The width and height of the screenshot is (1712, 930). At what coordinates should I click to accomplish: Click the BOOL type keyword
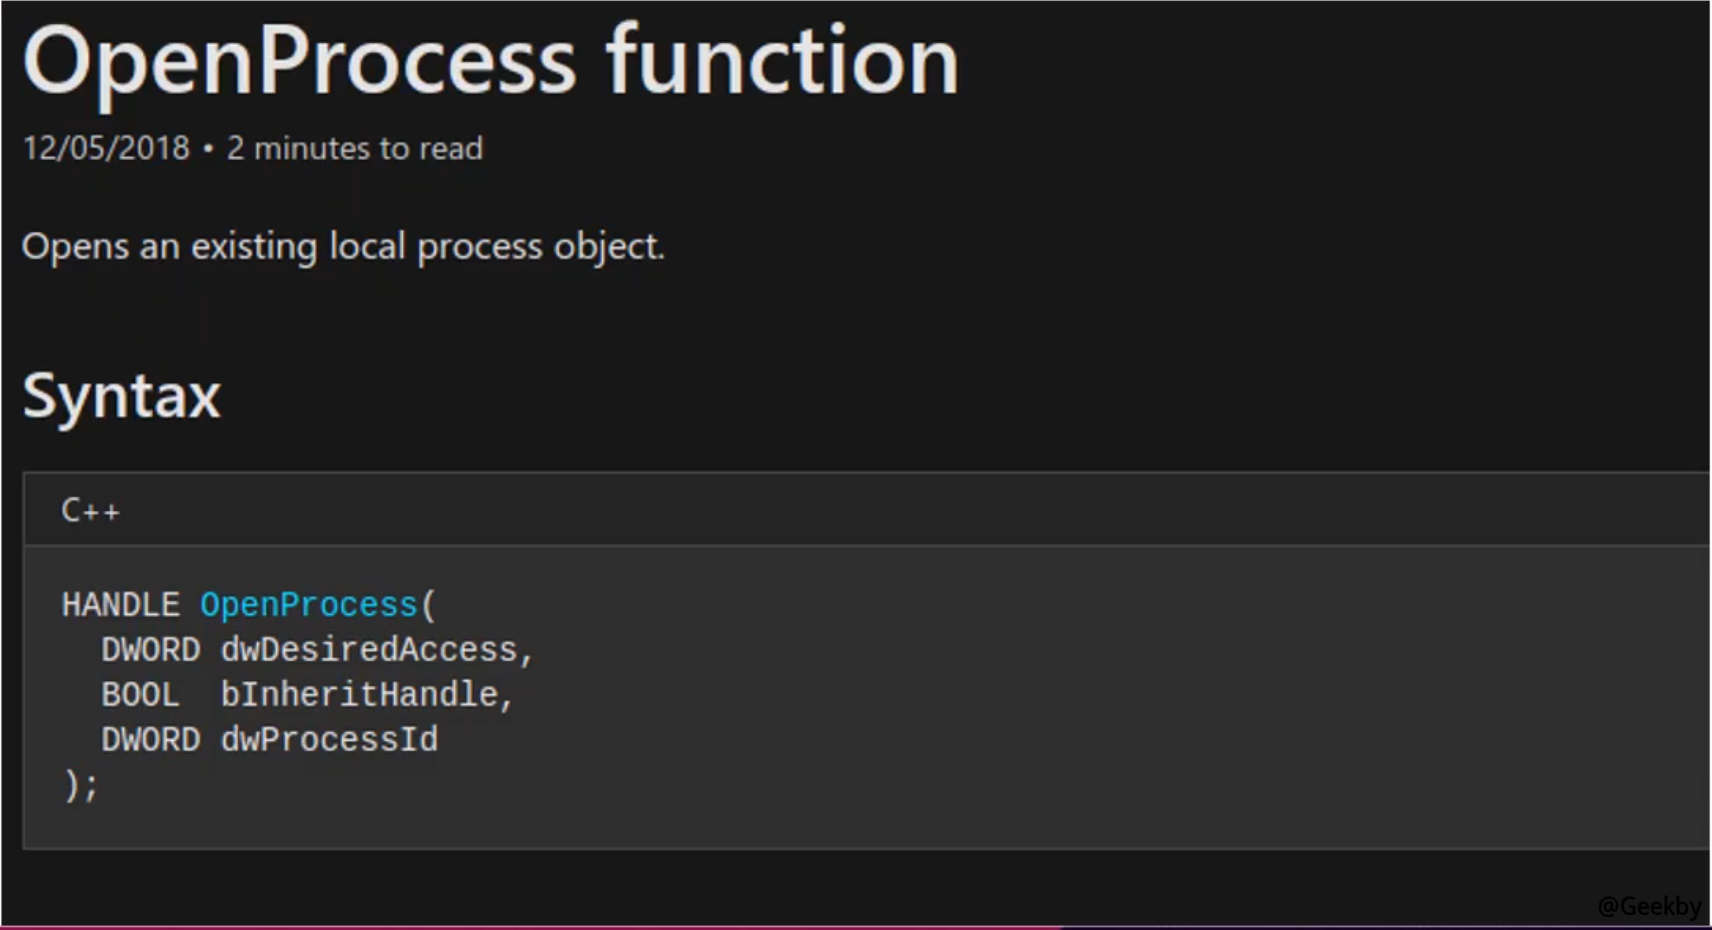pos(140,695)
